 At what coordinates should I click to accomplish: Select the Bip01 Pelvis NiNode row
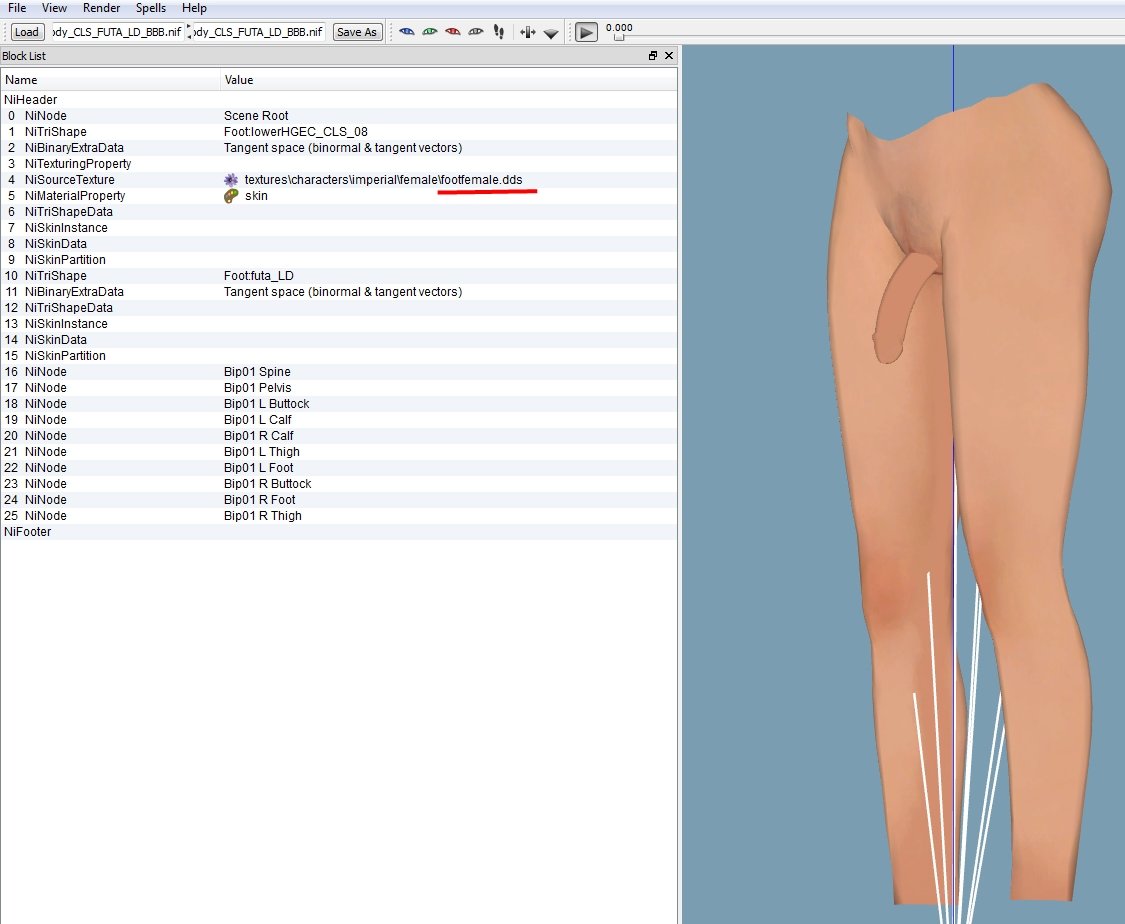point(339,388)
